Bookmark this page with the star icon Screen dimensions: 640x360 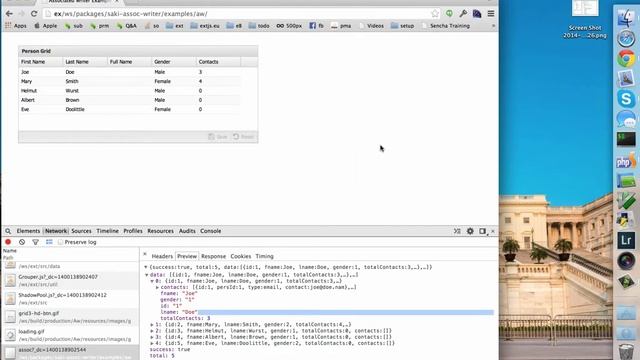(435, 14)
